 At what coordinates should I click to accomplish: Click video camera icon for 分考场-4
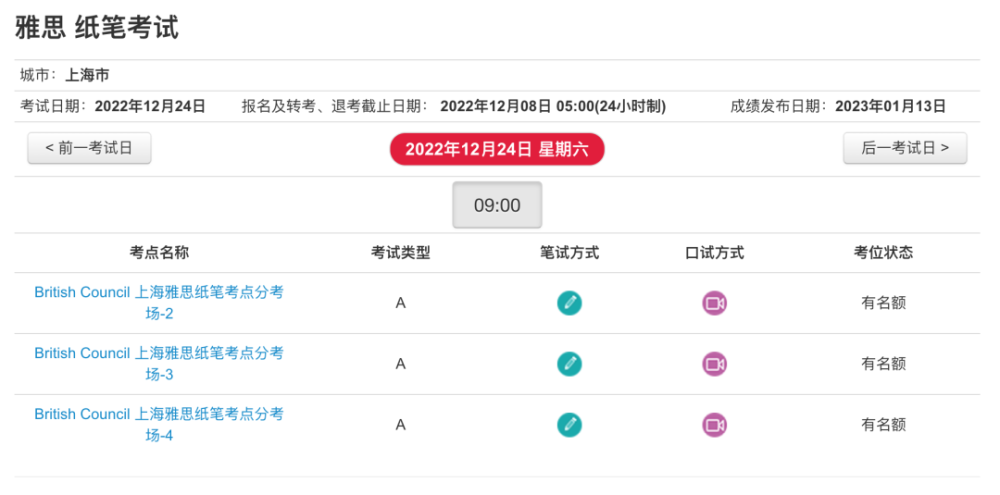pyautogui.click(x=714, y=424)
